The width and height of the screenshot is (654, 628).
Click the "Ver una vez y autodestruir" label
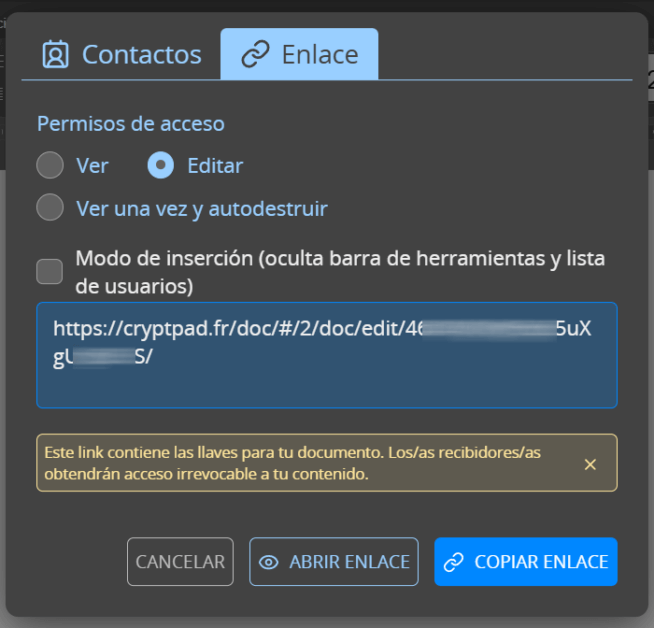[x=202, y=209]
